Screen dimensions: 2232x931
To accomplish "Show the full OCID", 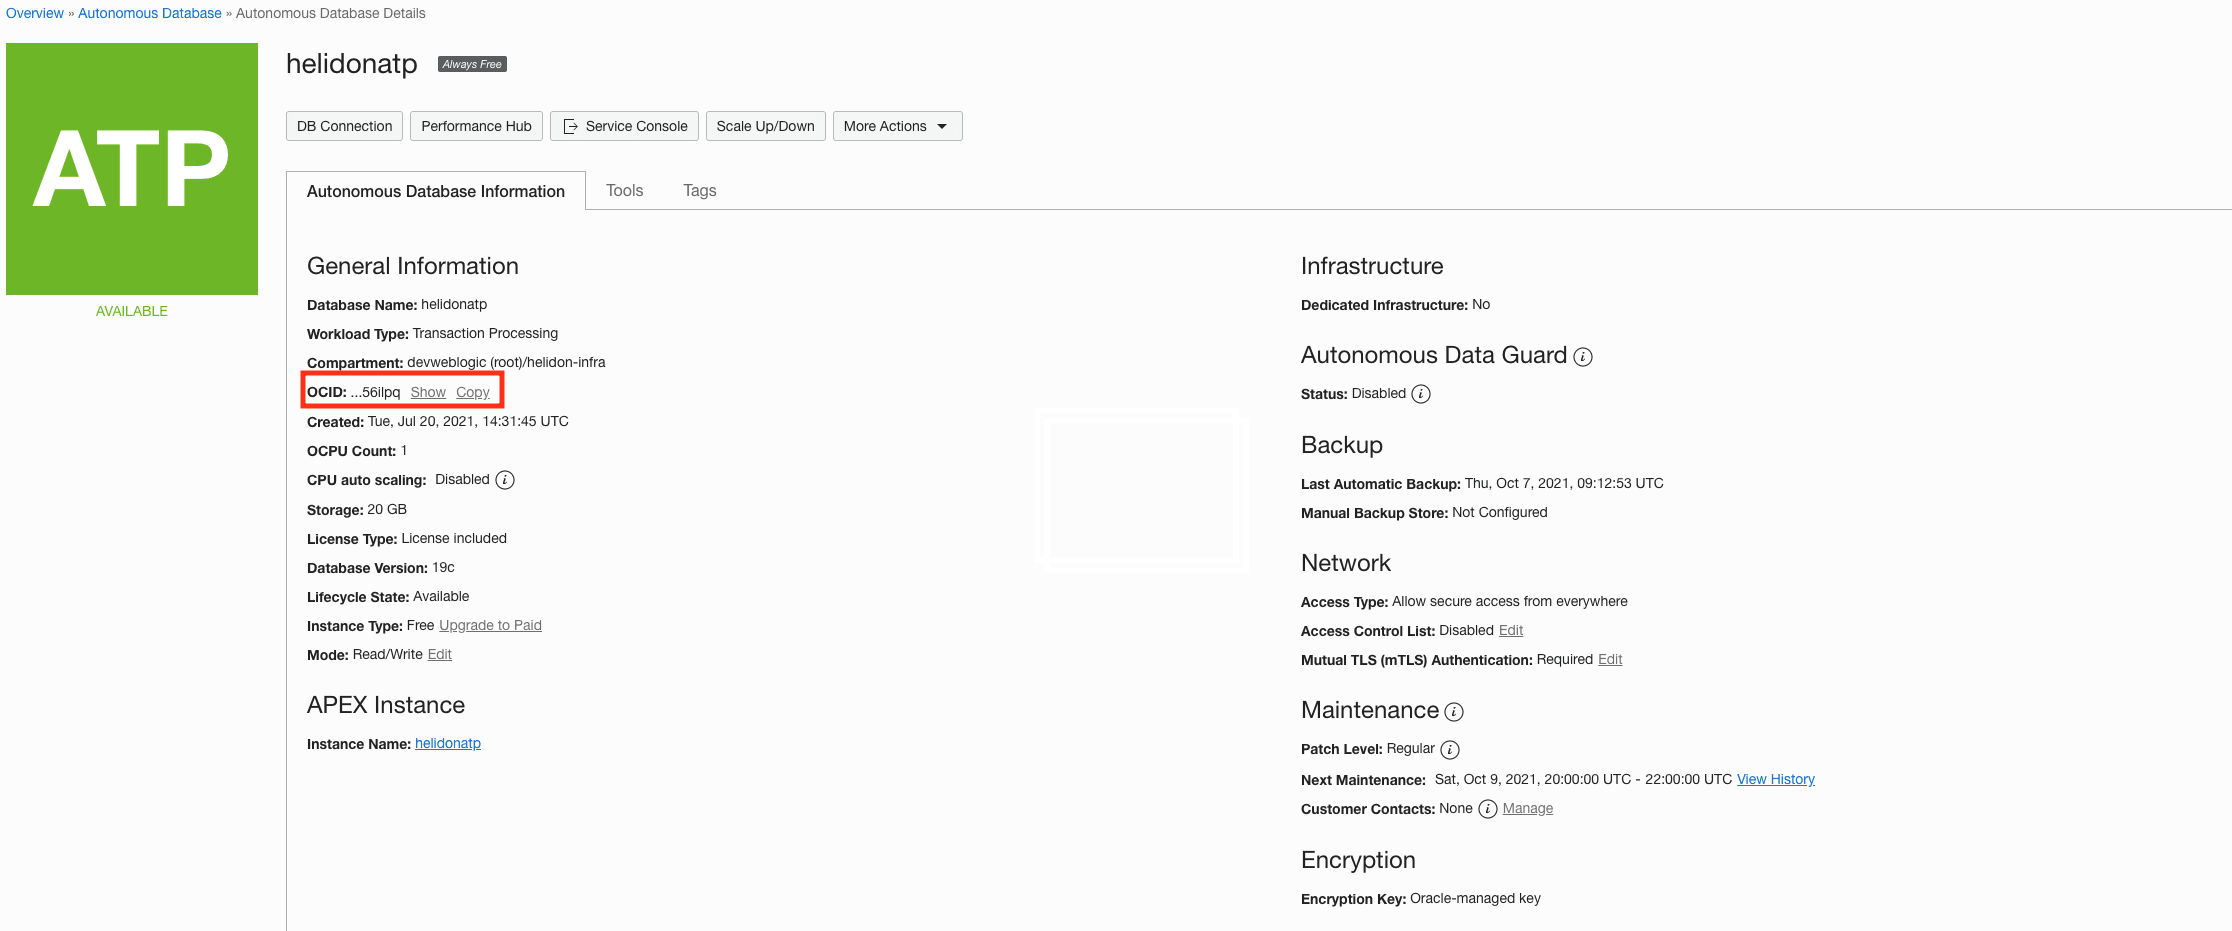I will (428, 392).
